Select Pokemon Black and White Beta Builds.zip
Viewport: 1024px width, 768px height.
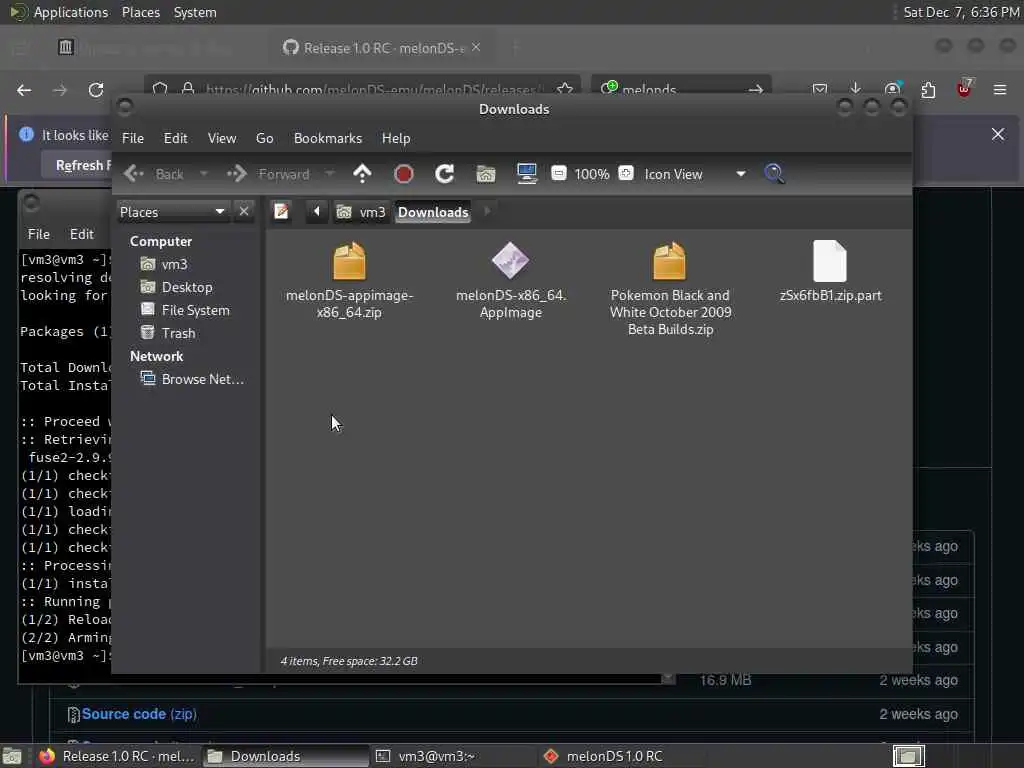pyautogui.click(x=670, y=289)
